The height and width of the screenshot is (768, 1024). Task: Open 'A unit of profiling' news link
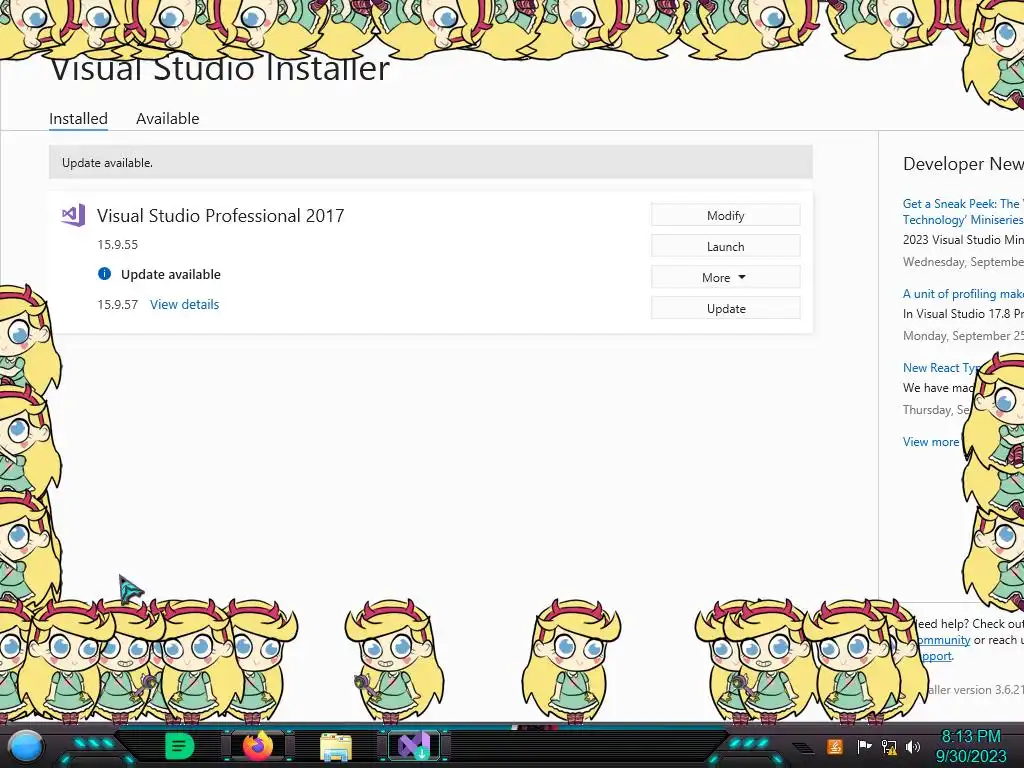(963, 294)
